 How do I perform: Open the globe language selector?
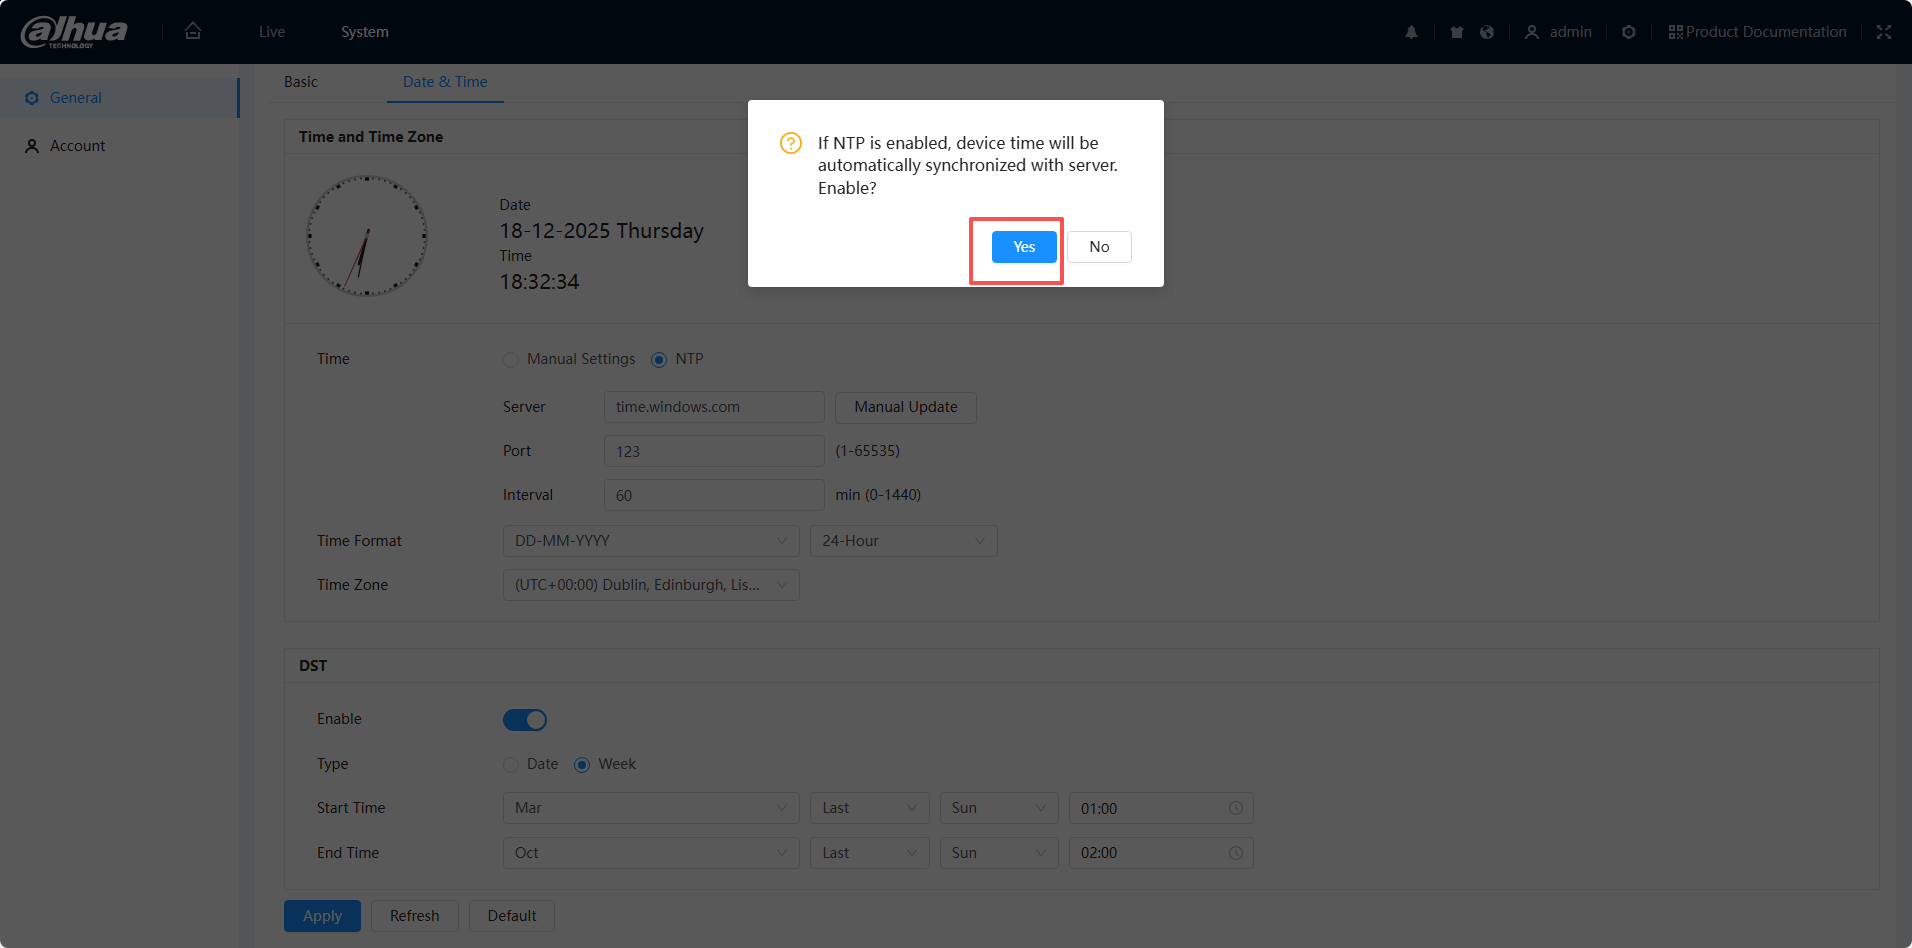[1487, 32]
